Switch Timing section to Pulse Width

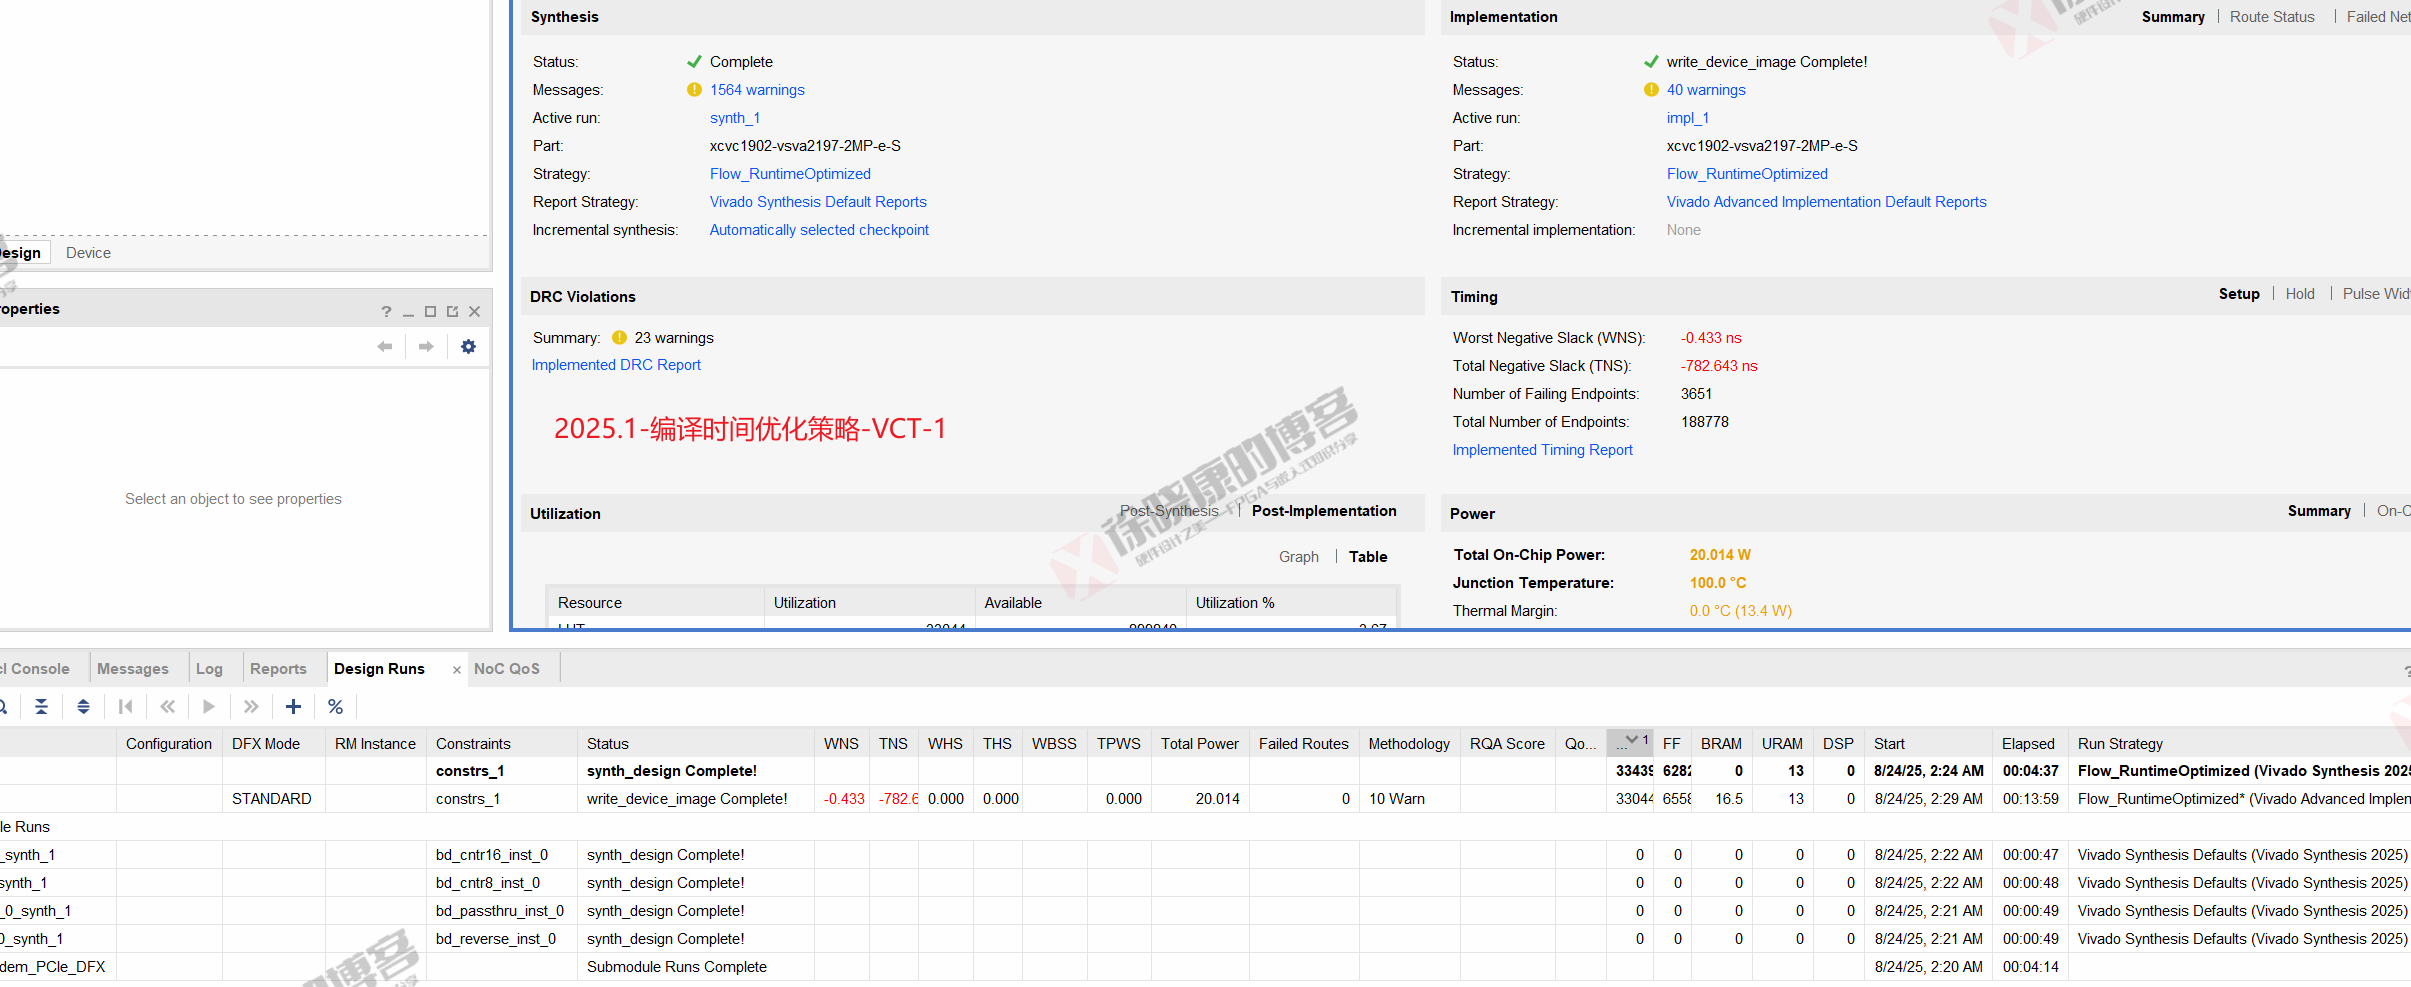click(x=2376, y=294)
